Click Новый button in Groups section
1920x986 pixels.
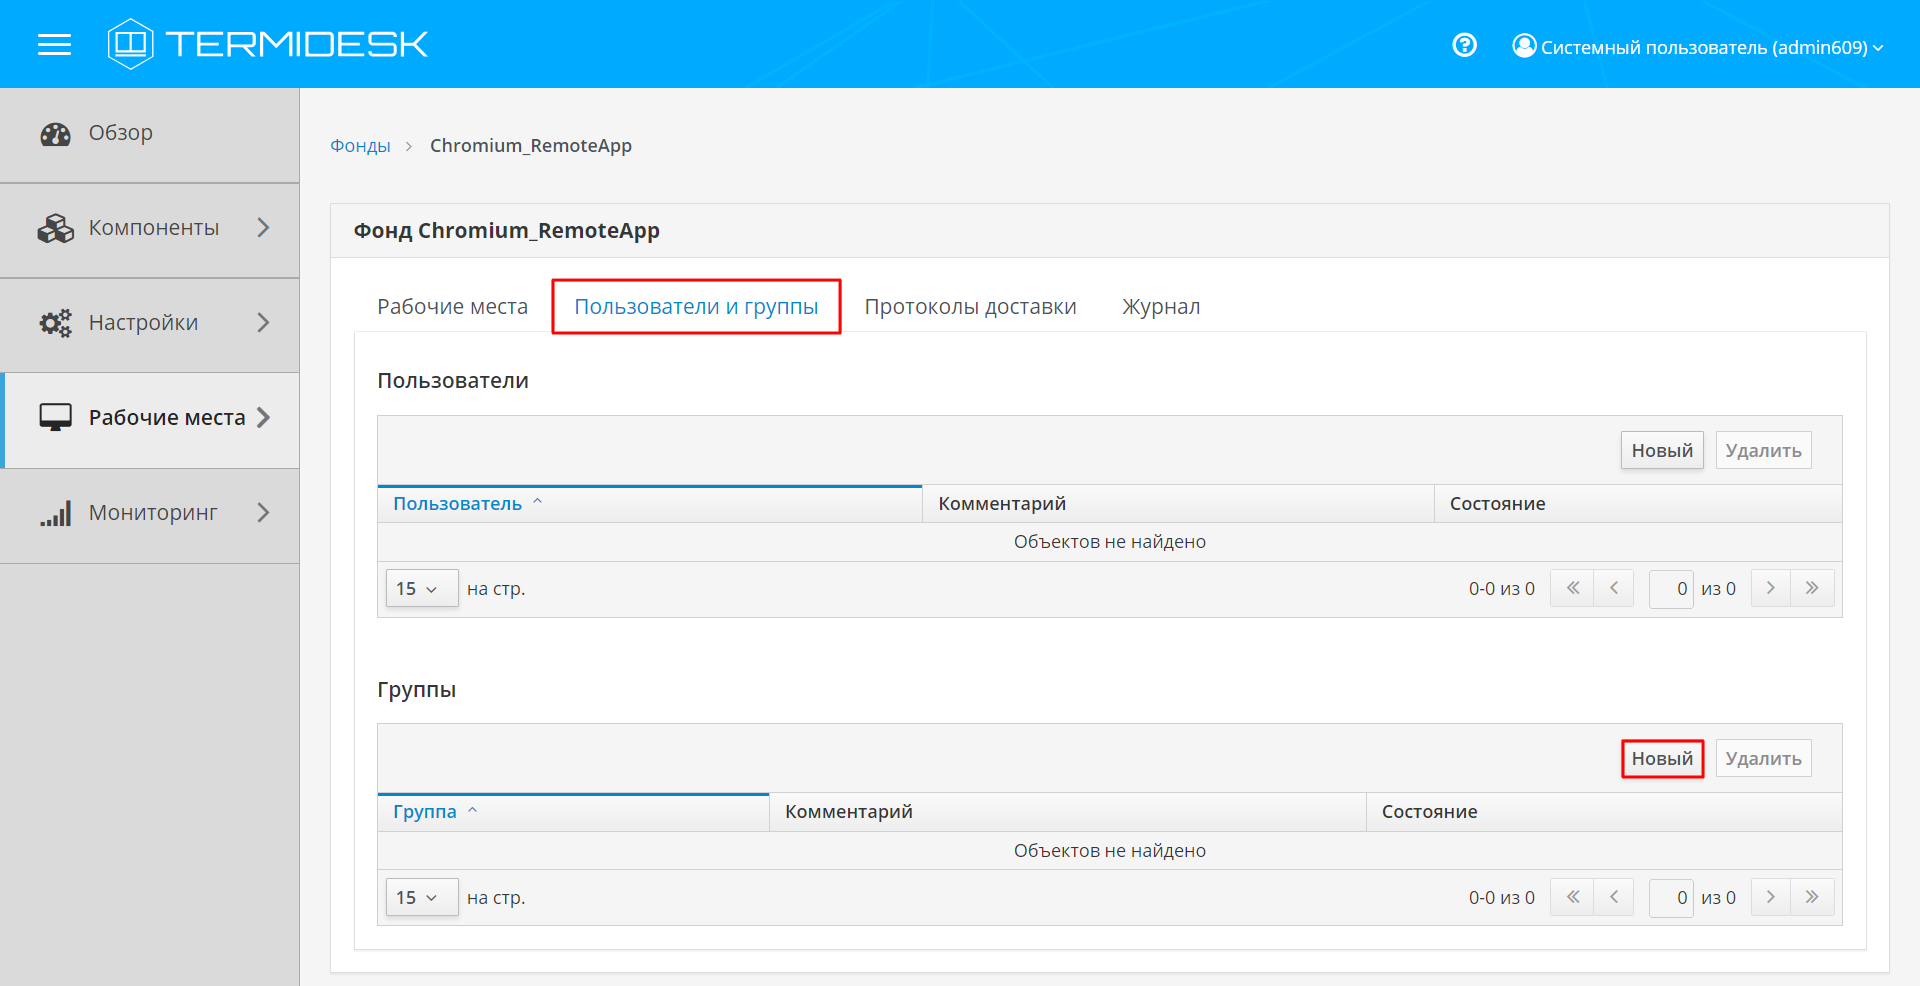click(1661, 759)
